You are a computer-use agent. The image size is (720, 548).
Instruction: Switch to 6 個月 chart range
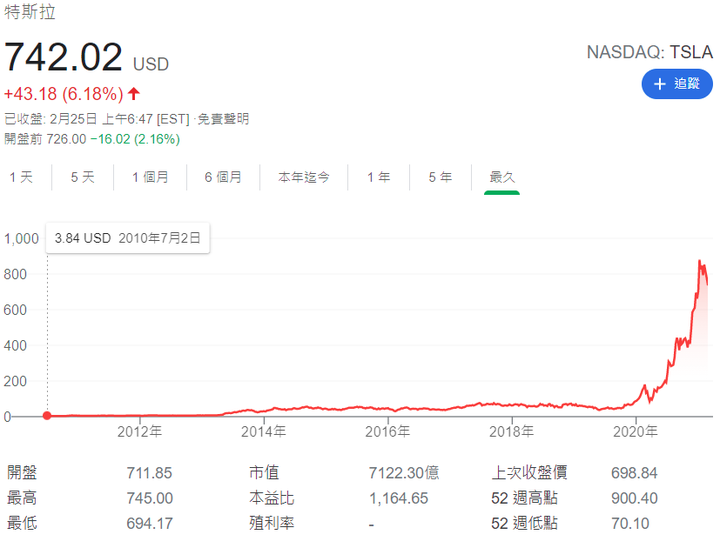click(x=223, y=177)
